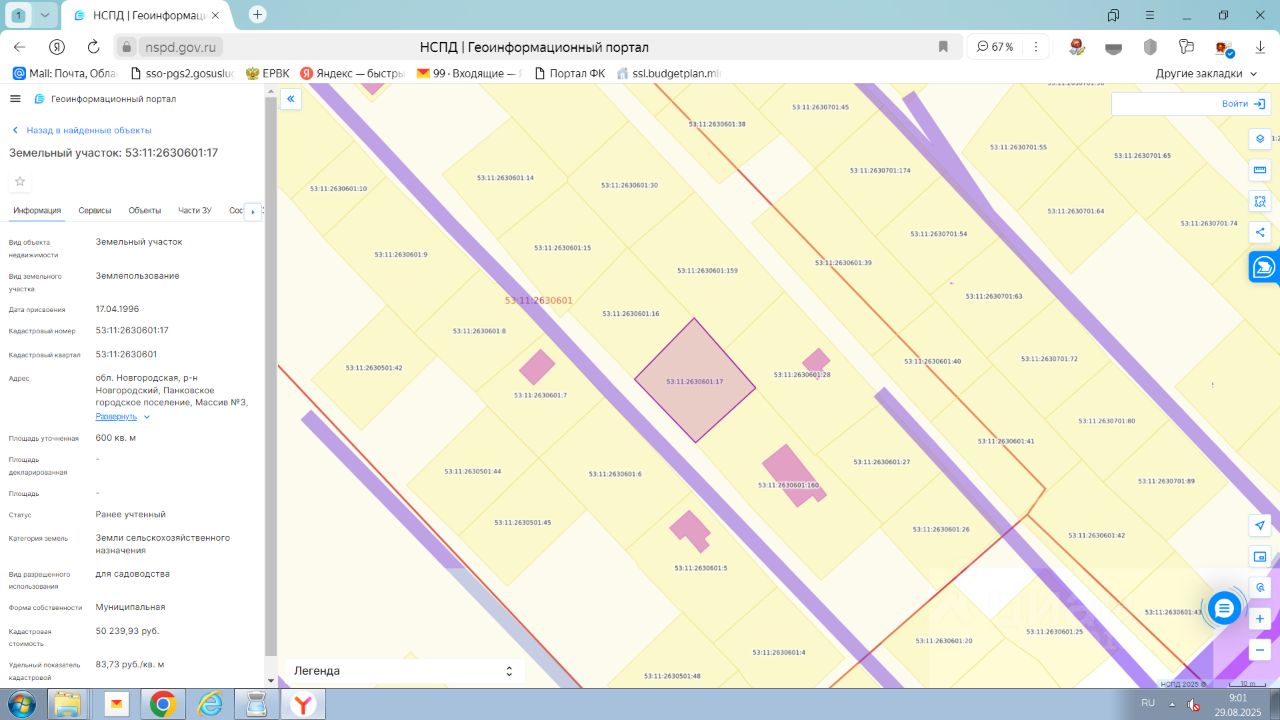The width and height of the screenshot is (1280, 720).
Task: Go back in browser history
Action: [x=20, y=47]
